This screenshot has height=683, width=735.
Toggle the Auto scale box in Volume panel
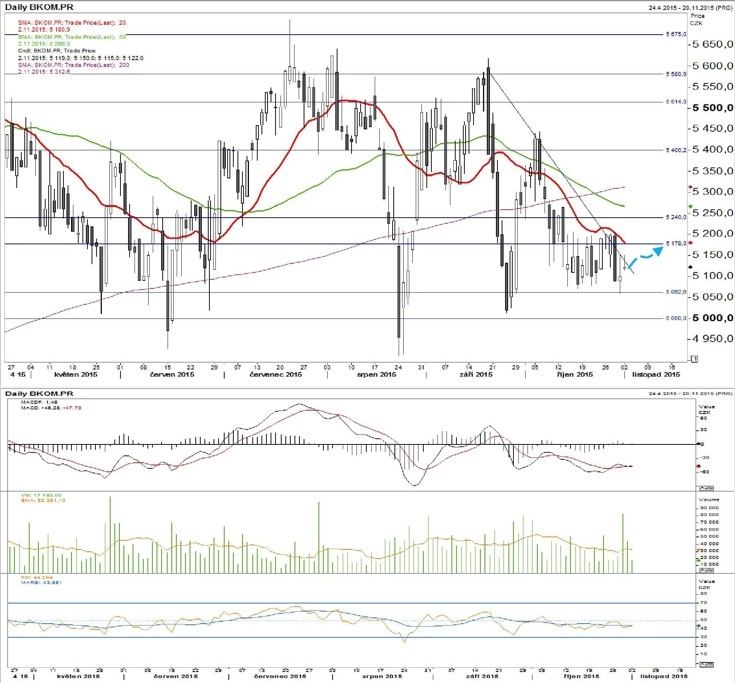[x=706, y=570]
